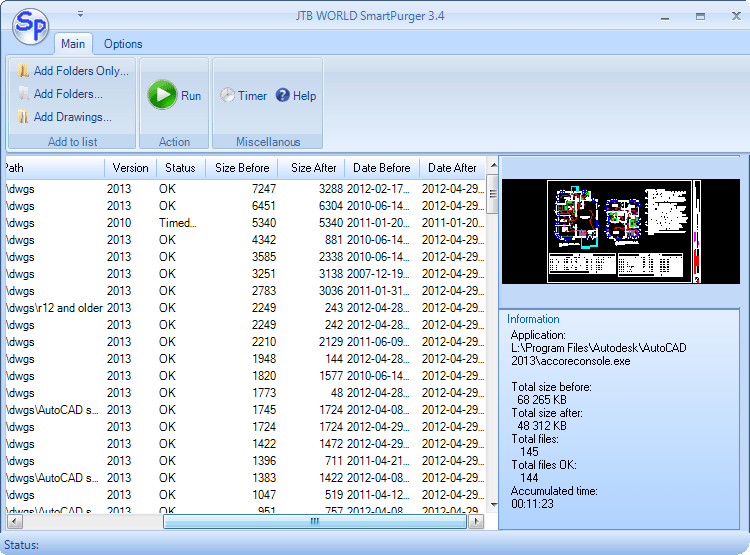Click the Run label
This screenshot has width=750, height=555.
[191, 96]
